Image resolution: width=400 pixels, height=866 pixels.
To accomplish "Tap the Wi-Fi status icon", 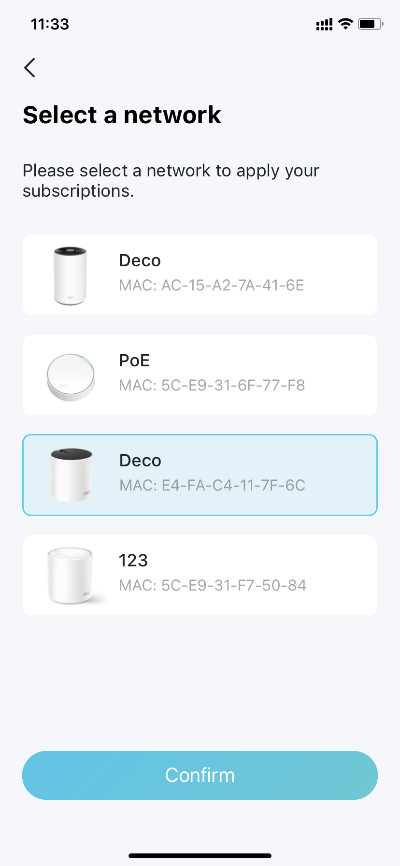I will 346,24.
